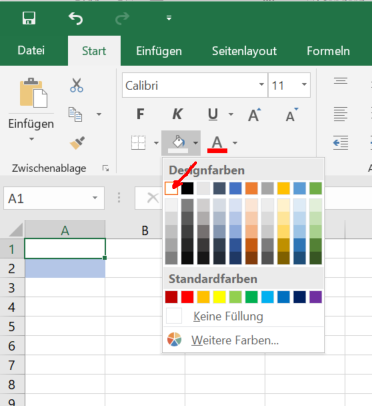Increase font size with larger A icon
The image size is (372, 406).
[254, 115]
